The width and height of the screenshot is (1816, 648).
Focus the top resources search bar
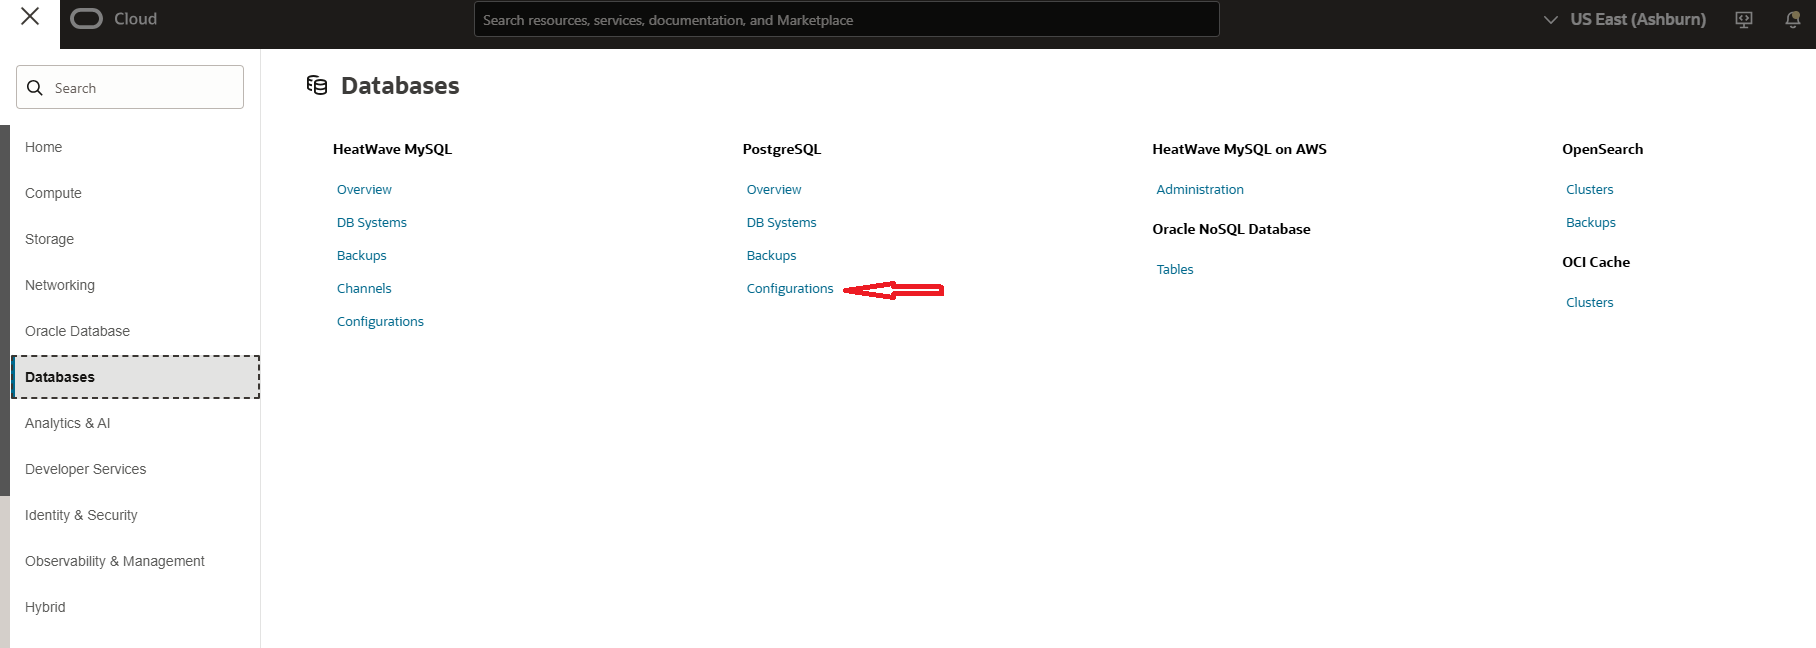click(x=846, y=19)
